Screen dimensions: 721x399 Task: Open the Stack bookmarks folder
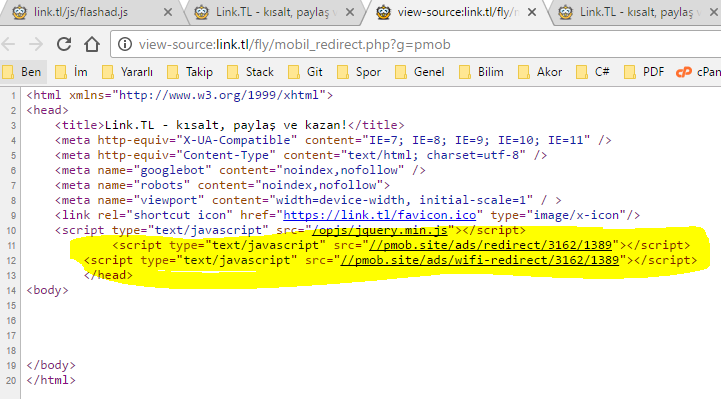251,72
